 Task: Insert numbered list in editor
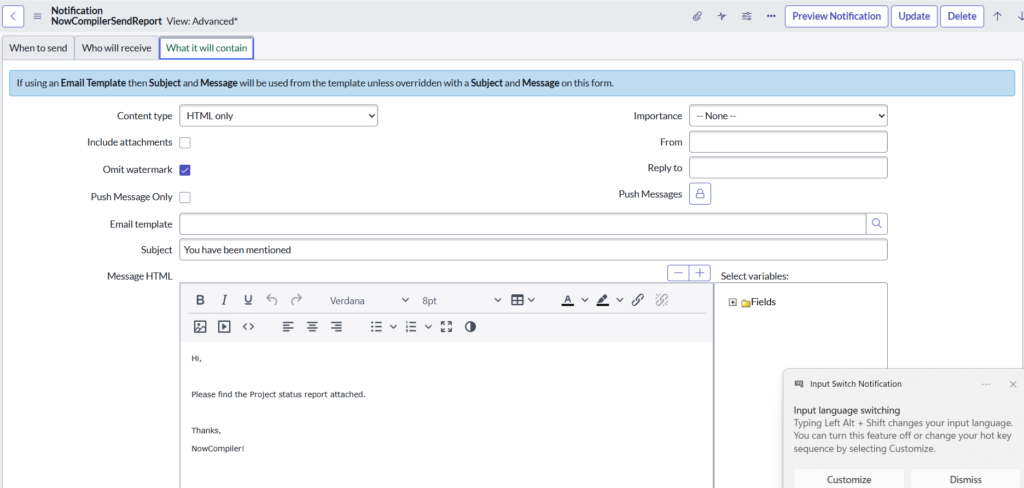[411, 327]
